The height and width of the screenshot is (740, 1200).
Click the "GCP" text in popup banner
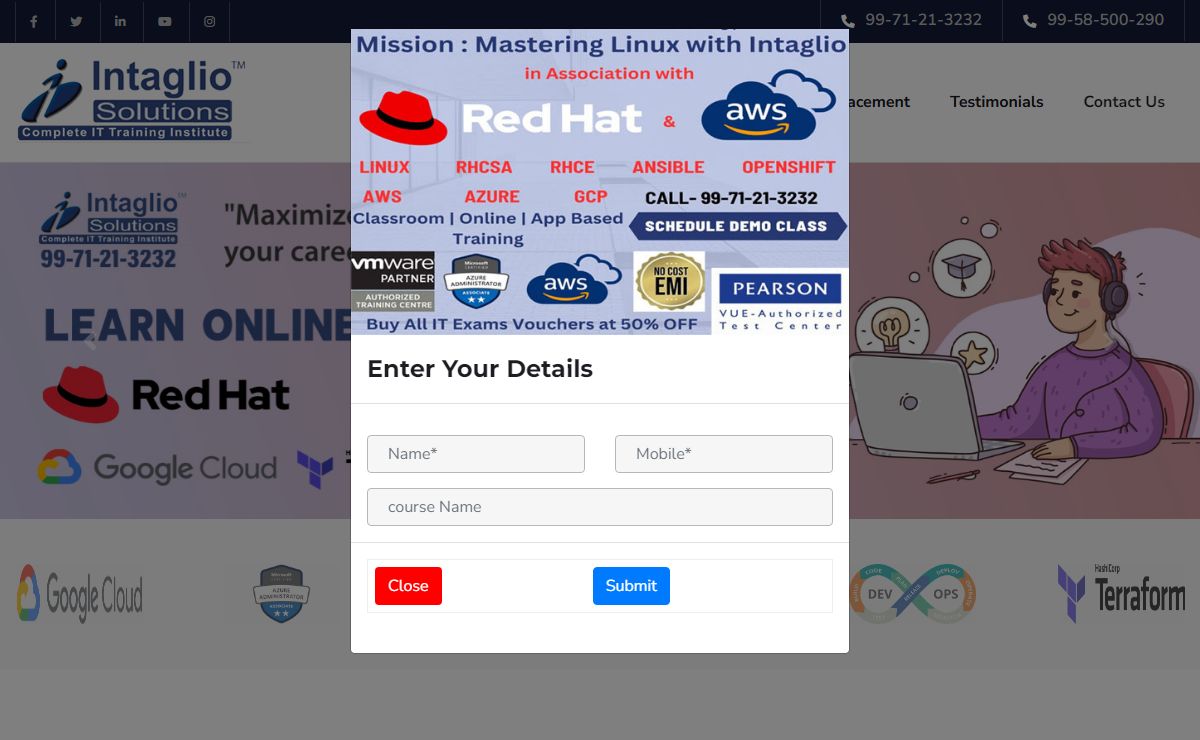(x=591, y=197)
